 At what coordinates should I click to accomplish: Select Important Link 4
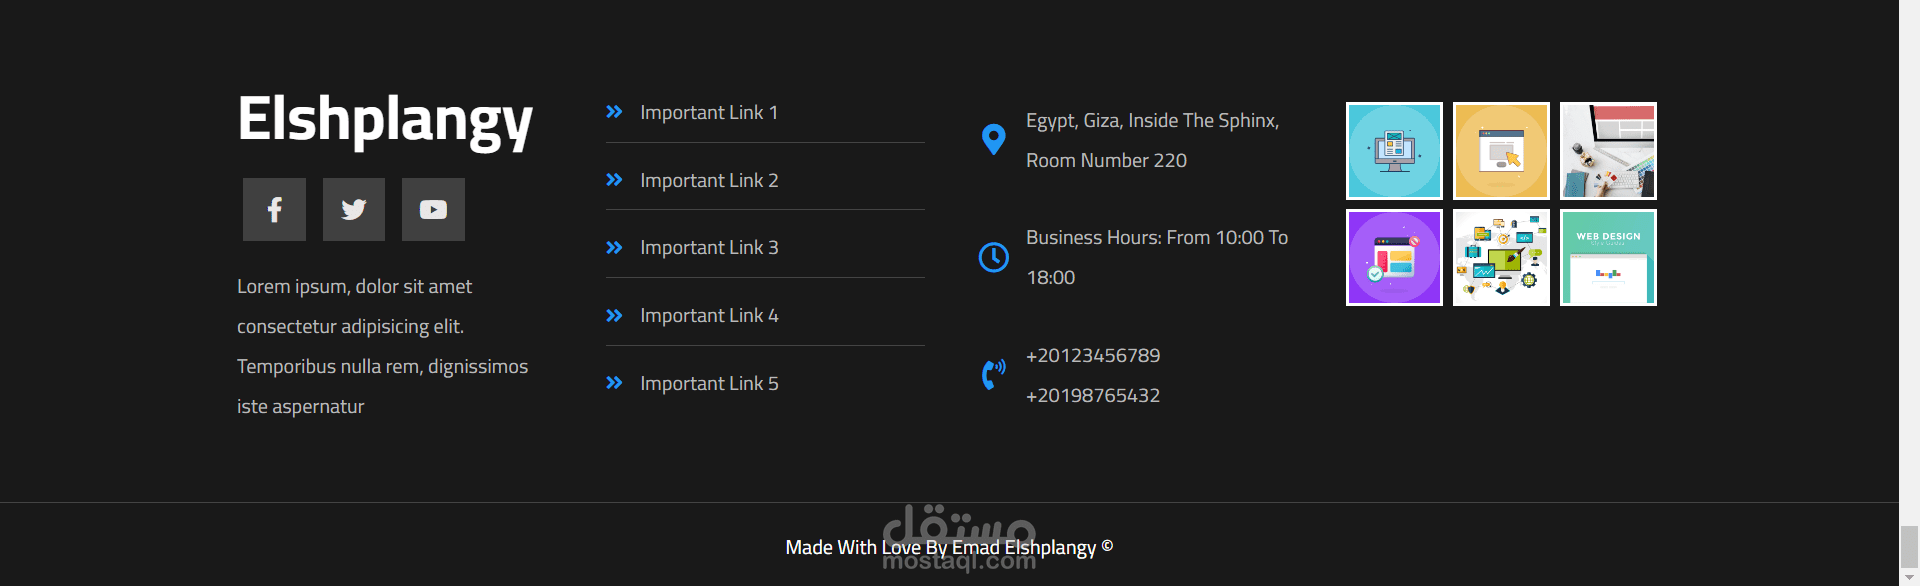(x=709, y=316)
